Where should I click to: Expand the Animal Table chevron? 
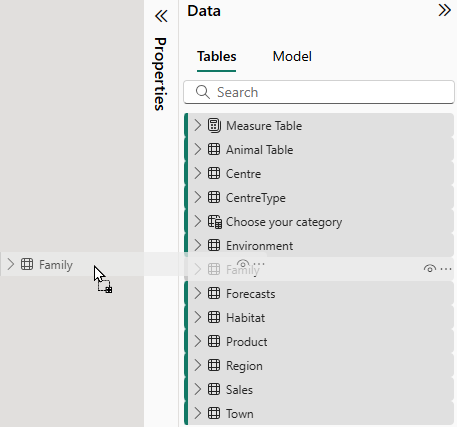click(198, 150)
